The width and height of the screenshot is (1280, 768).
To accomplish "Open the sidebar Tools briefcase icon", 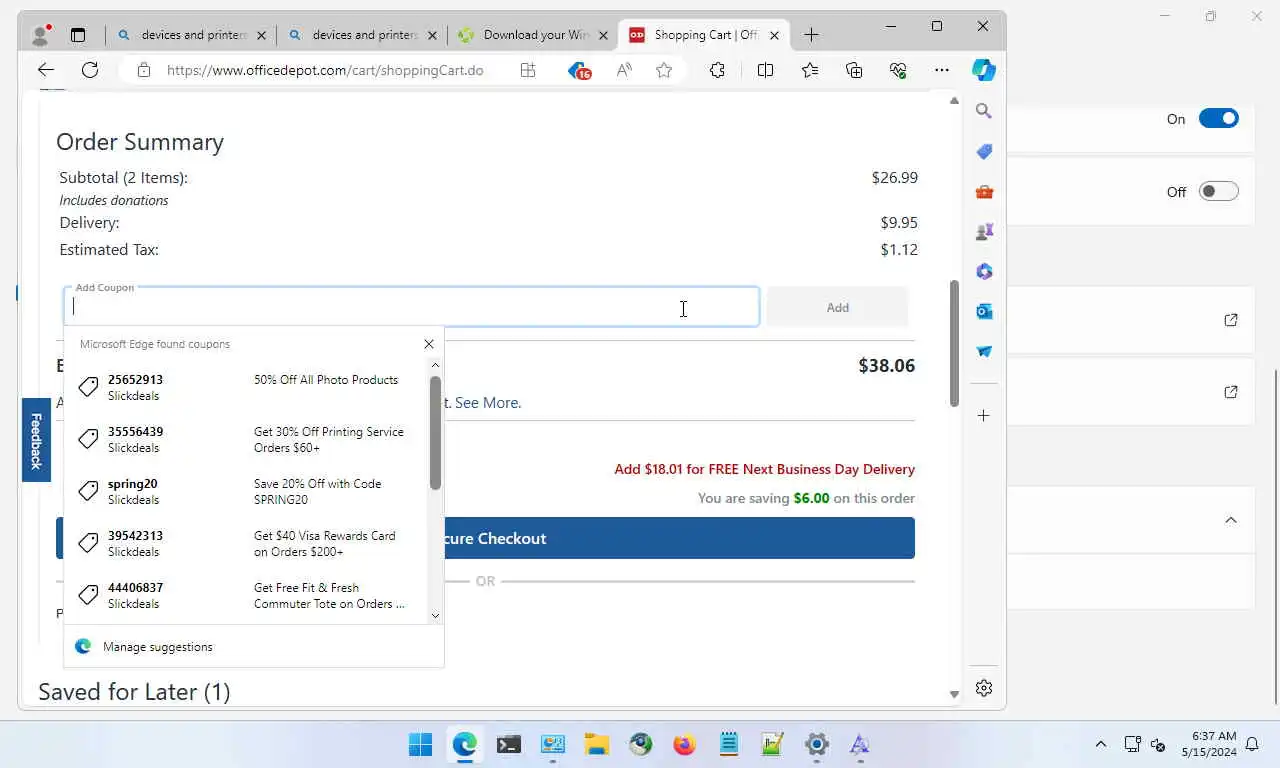I will 984,191.
